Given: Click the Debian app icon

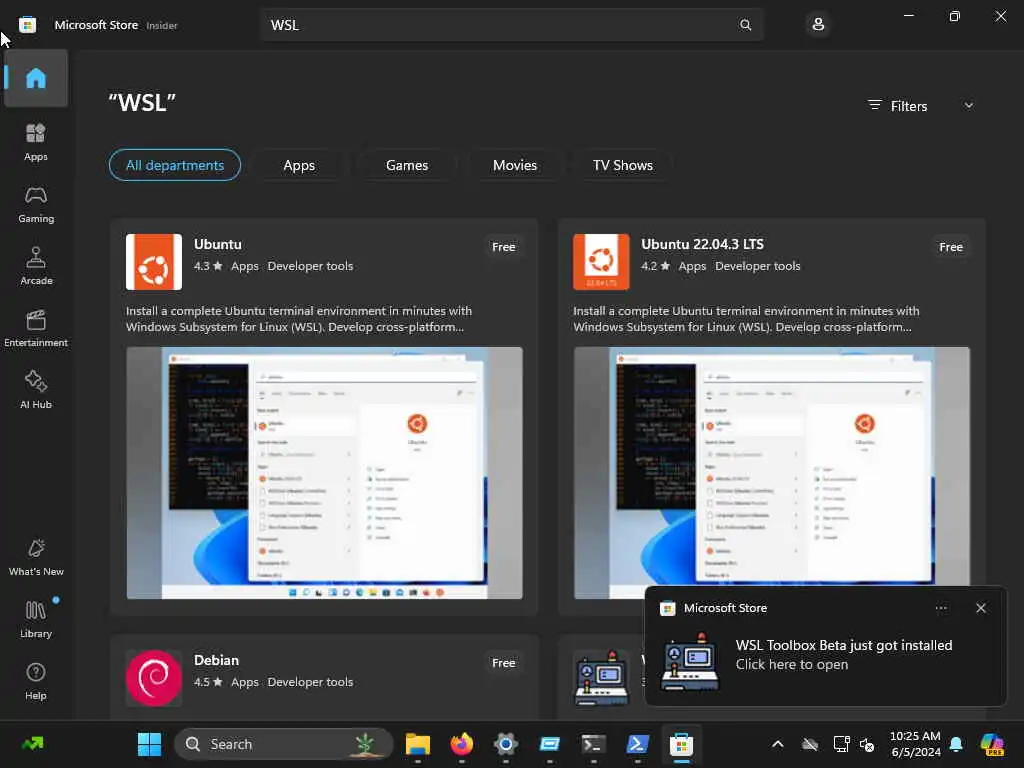Looking at the screenshot, I should click(x=154, y=678).
